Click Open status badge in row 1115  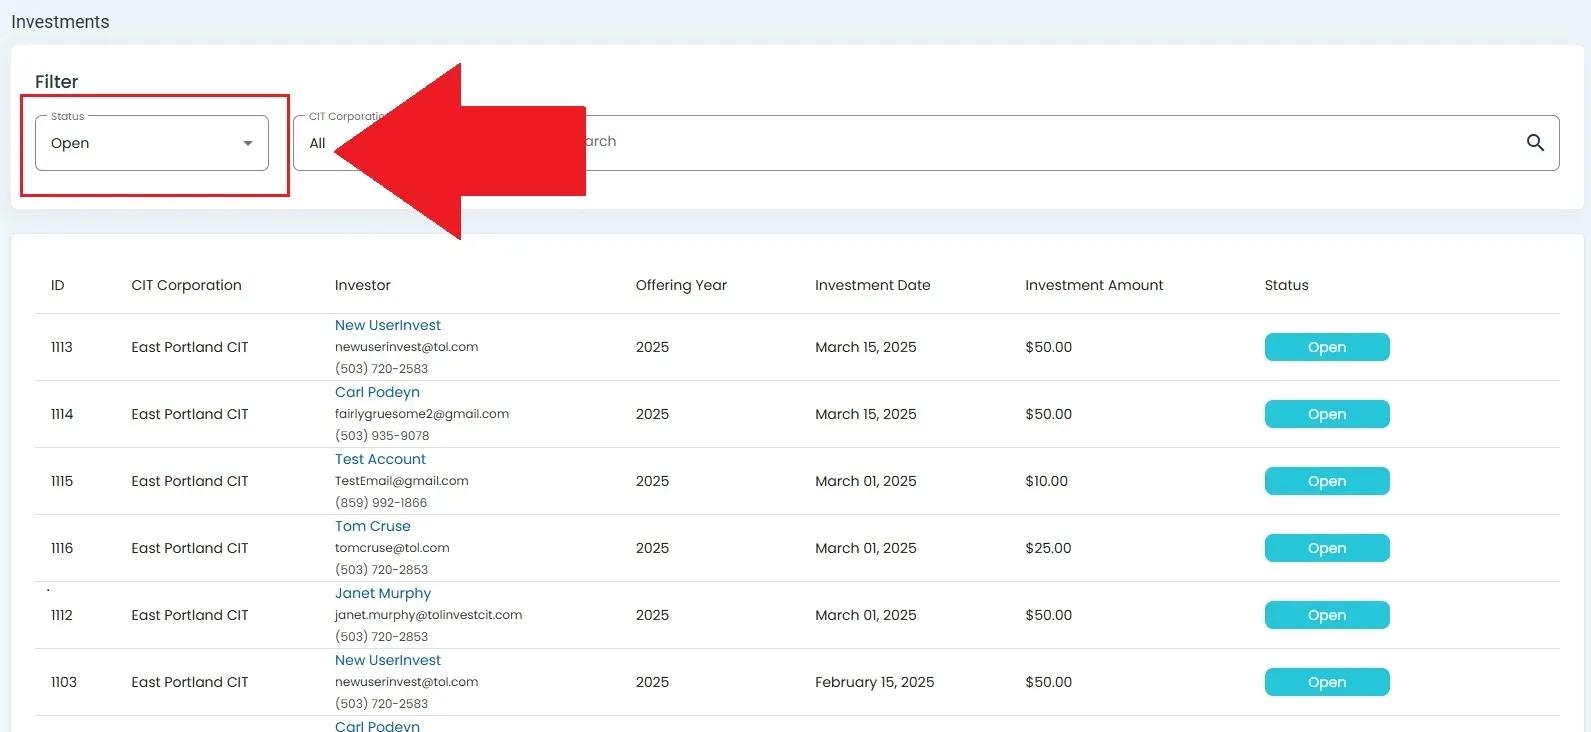click(1326, 481)
